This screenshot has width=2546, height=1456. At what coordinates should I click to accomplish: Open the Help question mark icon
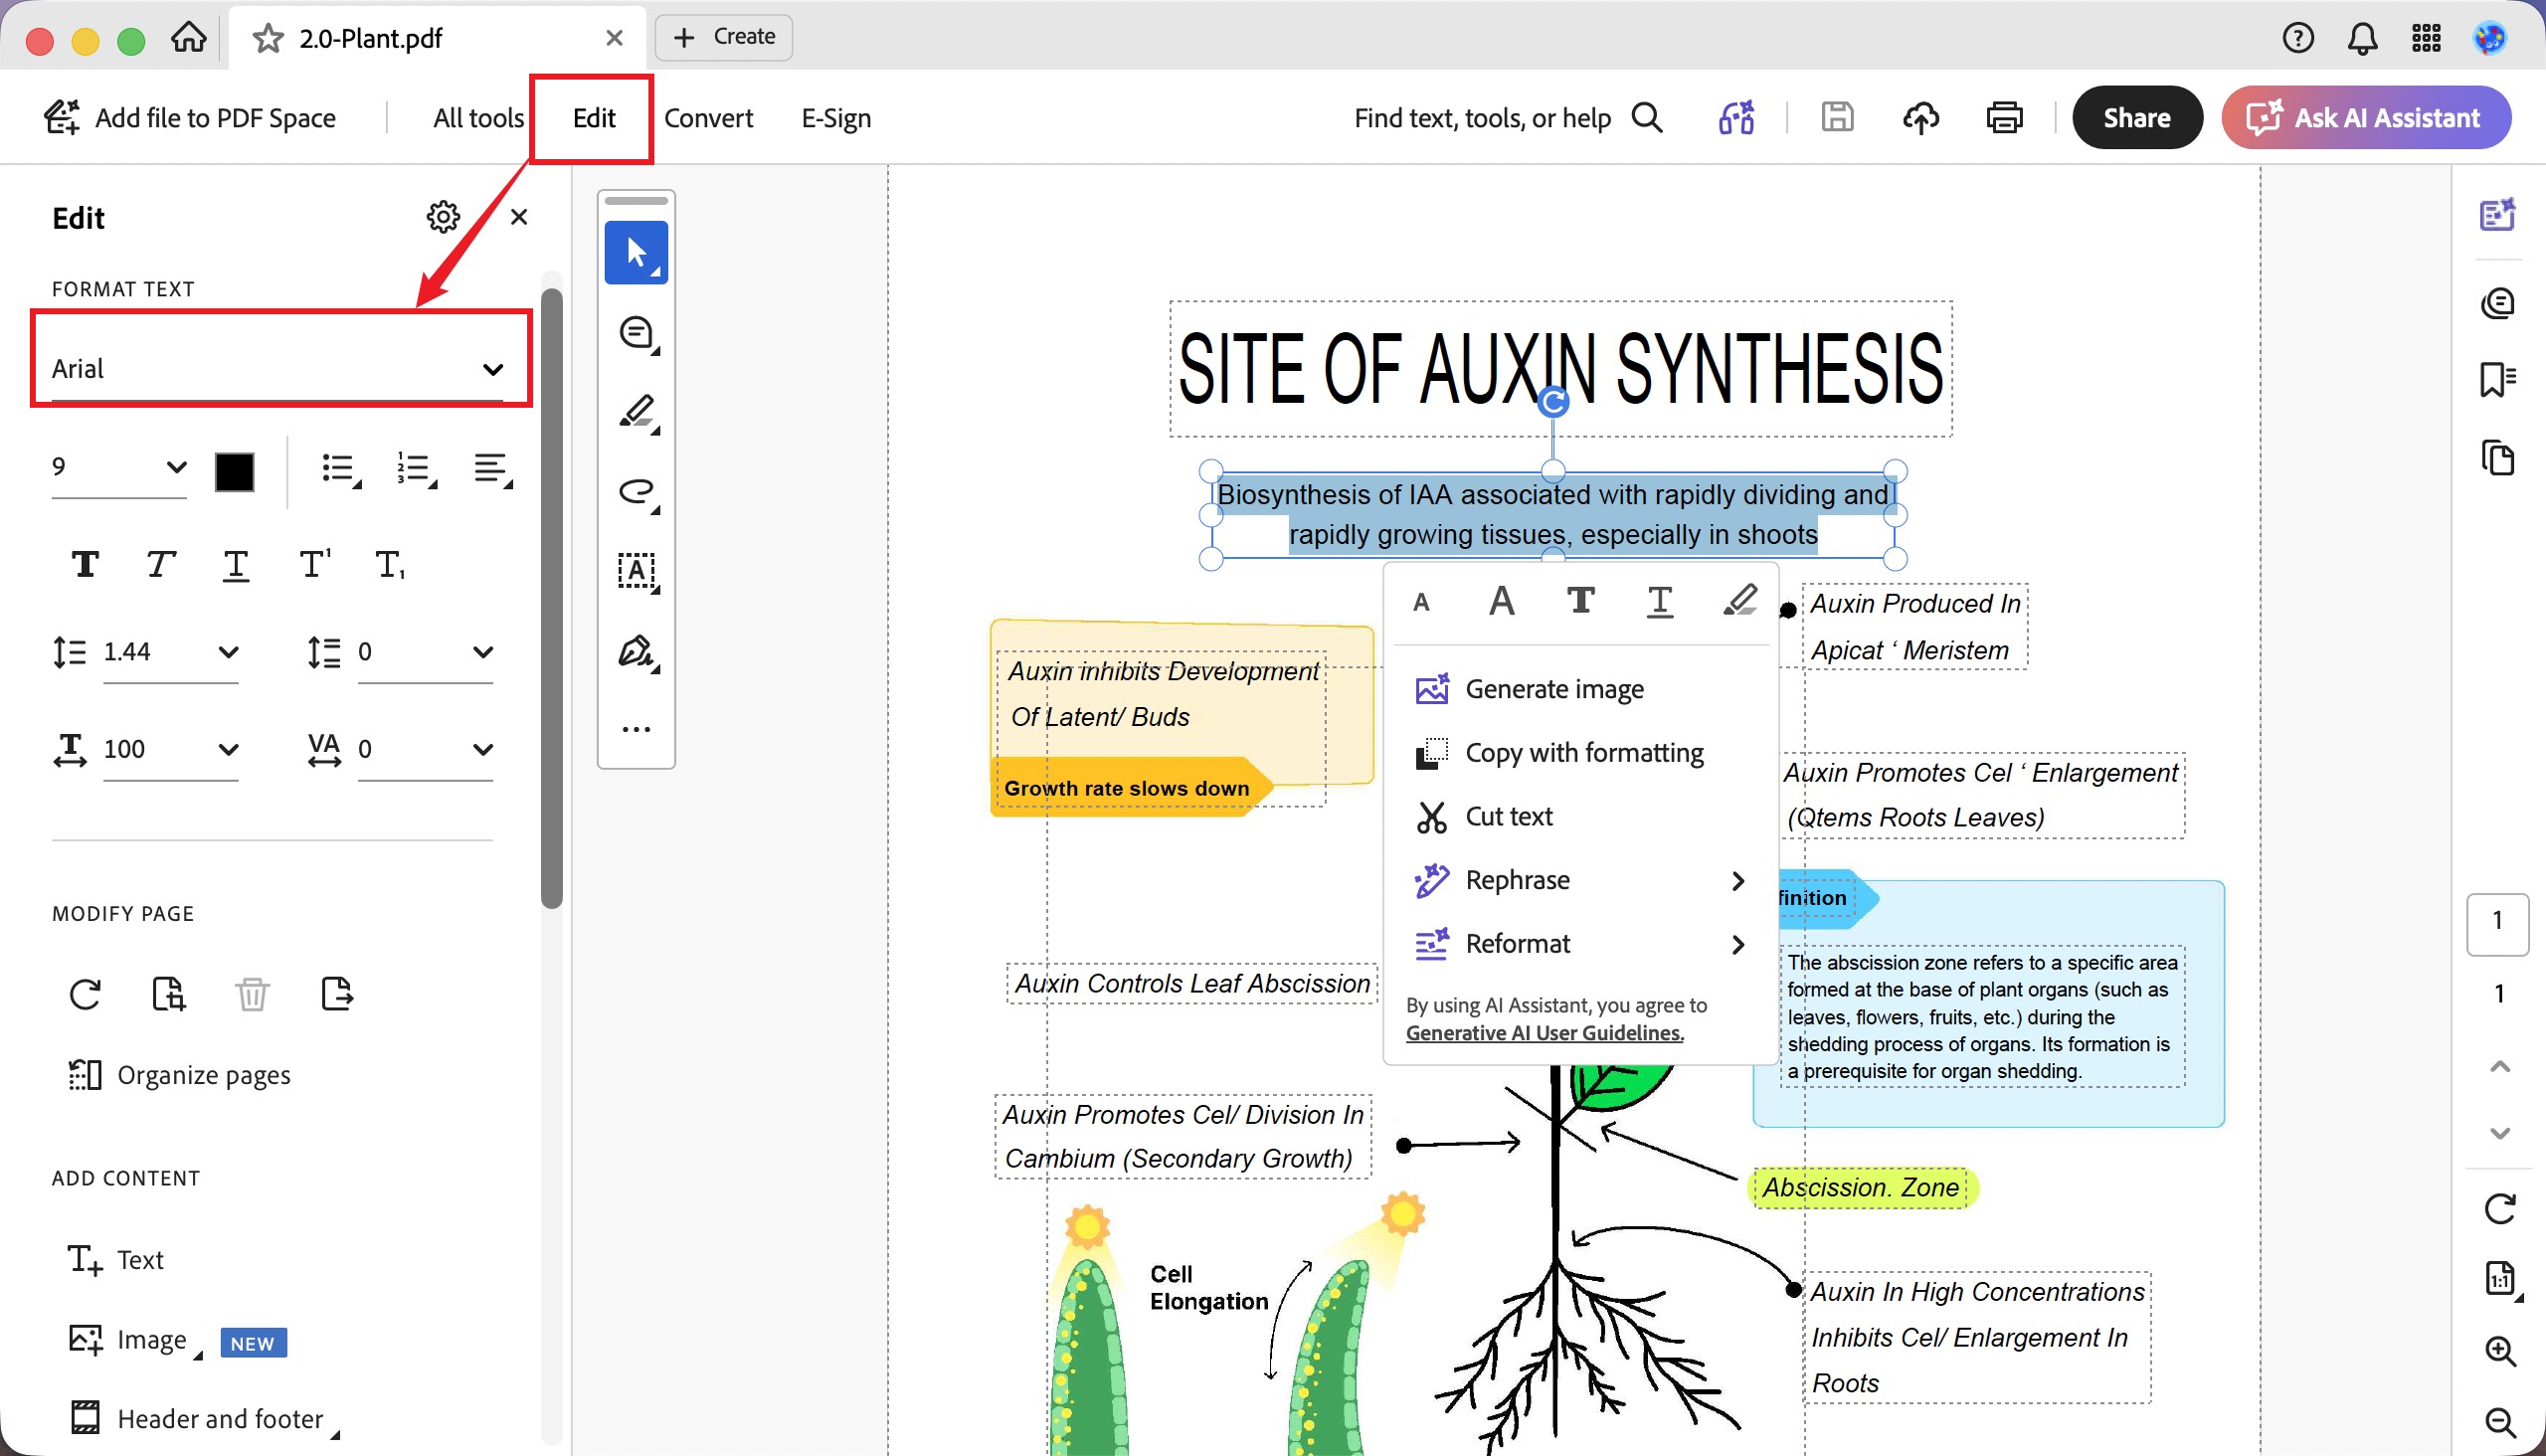2298,38
